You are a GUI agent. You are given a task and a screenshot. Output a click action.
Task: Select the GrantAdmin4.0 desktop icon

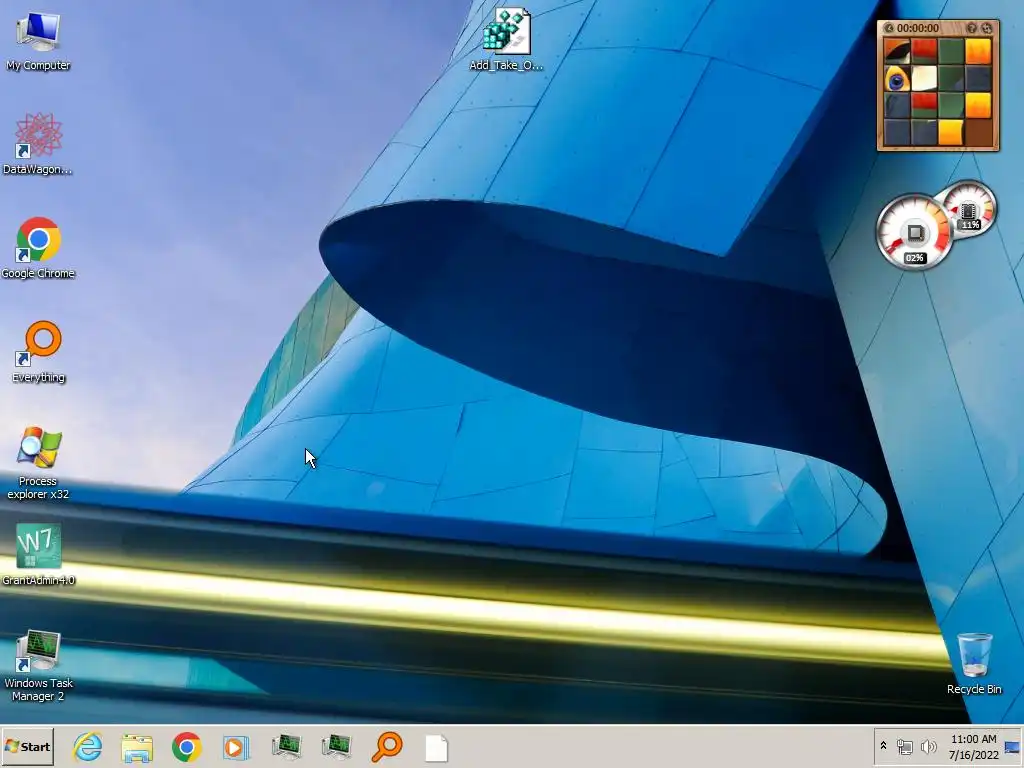click(x=38, y=554)
